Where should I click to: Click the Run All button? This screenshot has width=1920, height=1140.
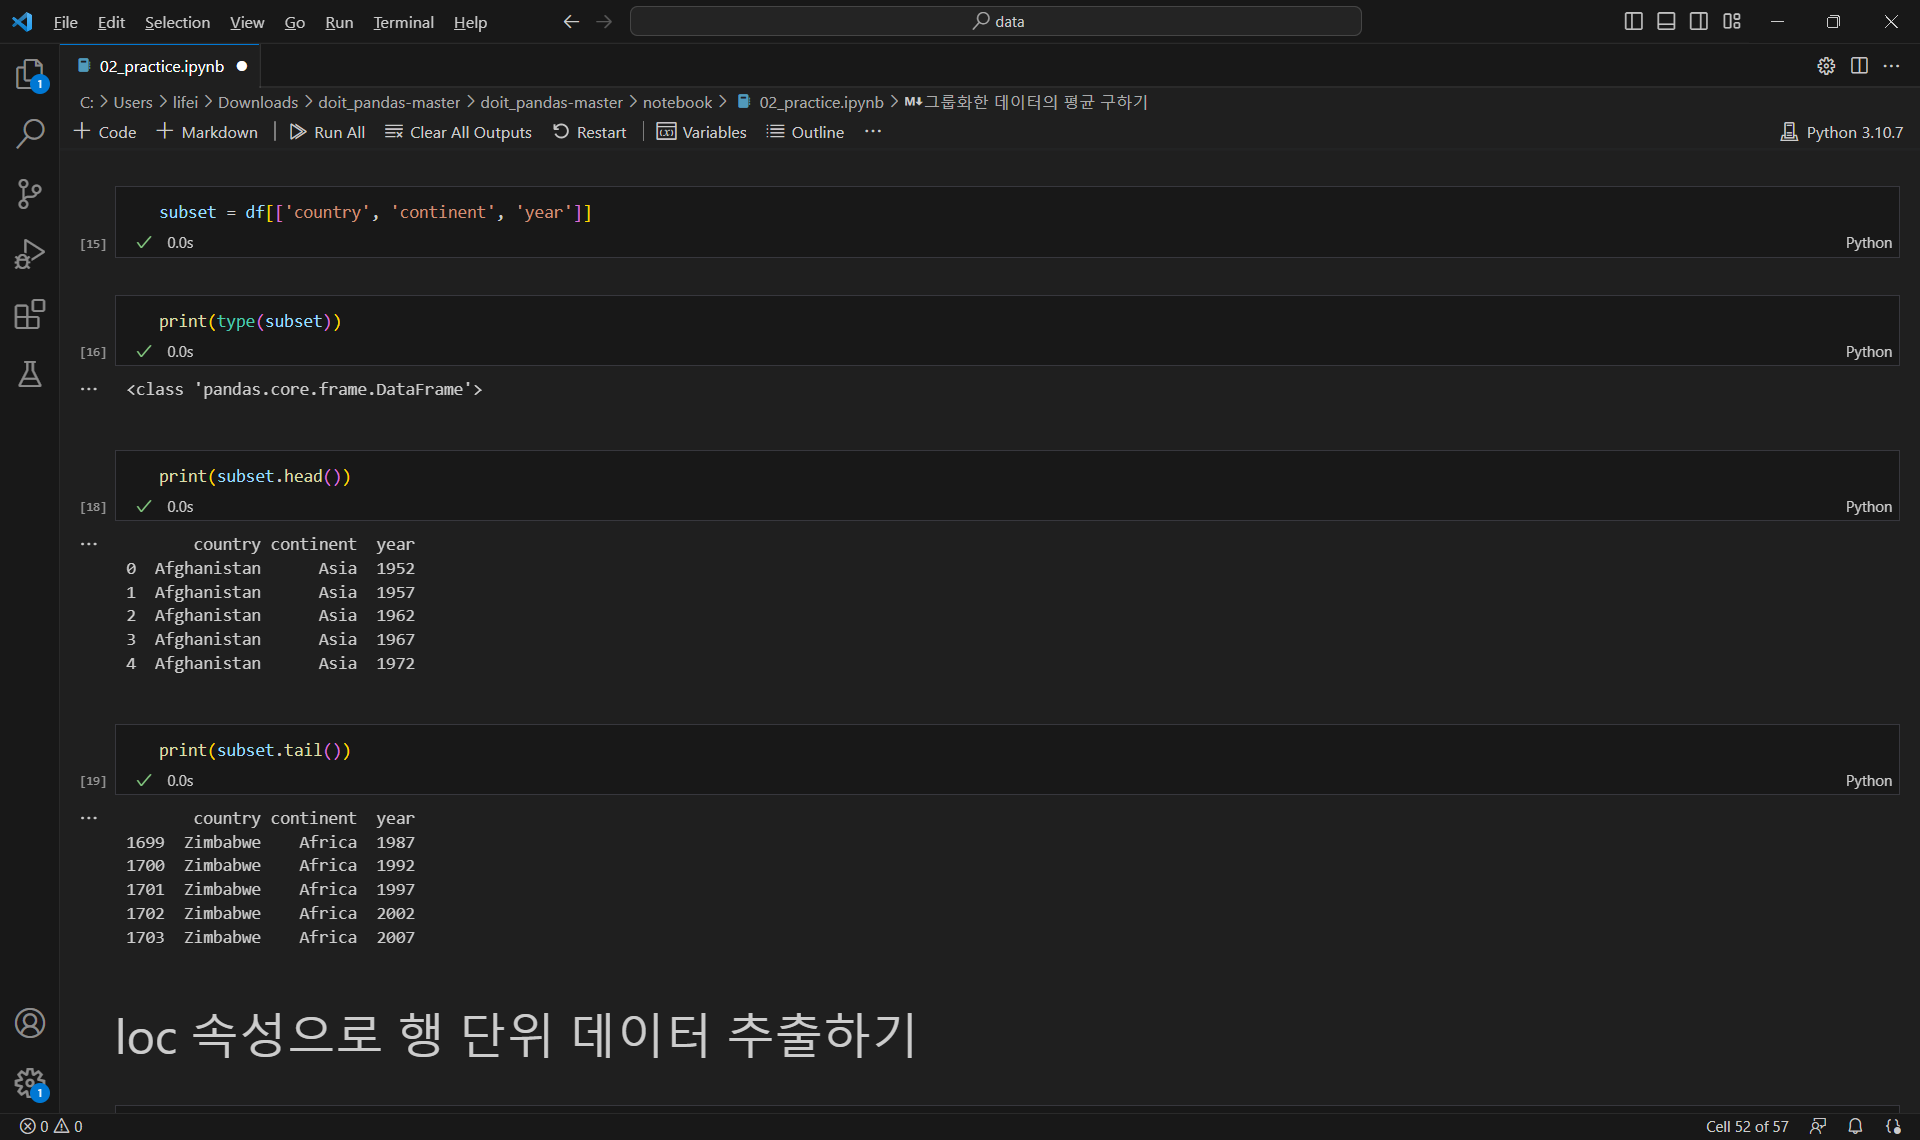point(327,132)
